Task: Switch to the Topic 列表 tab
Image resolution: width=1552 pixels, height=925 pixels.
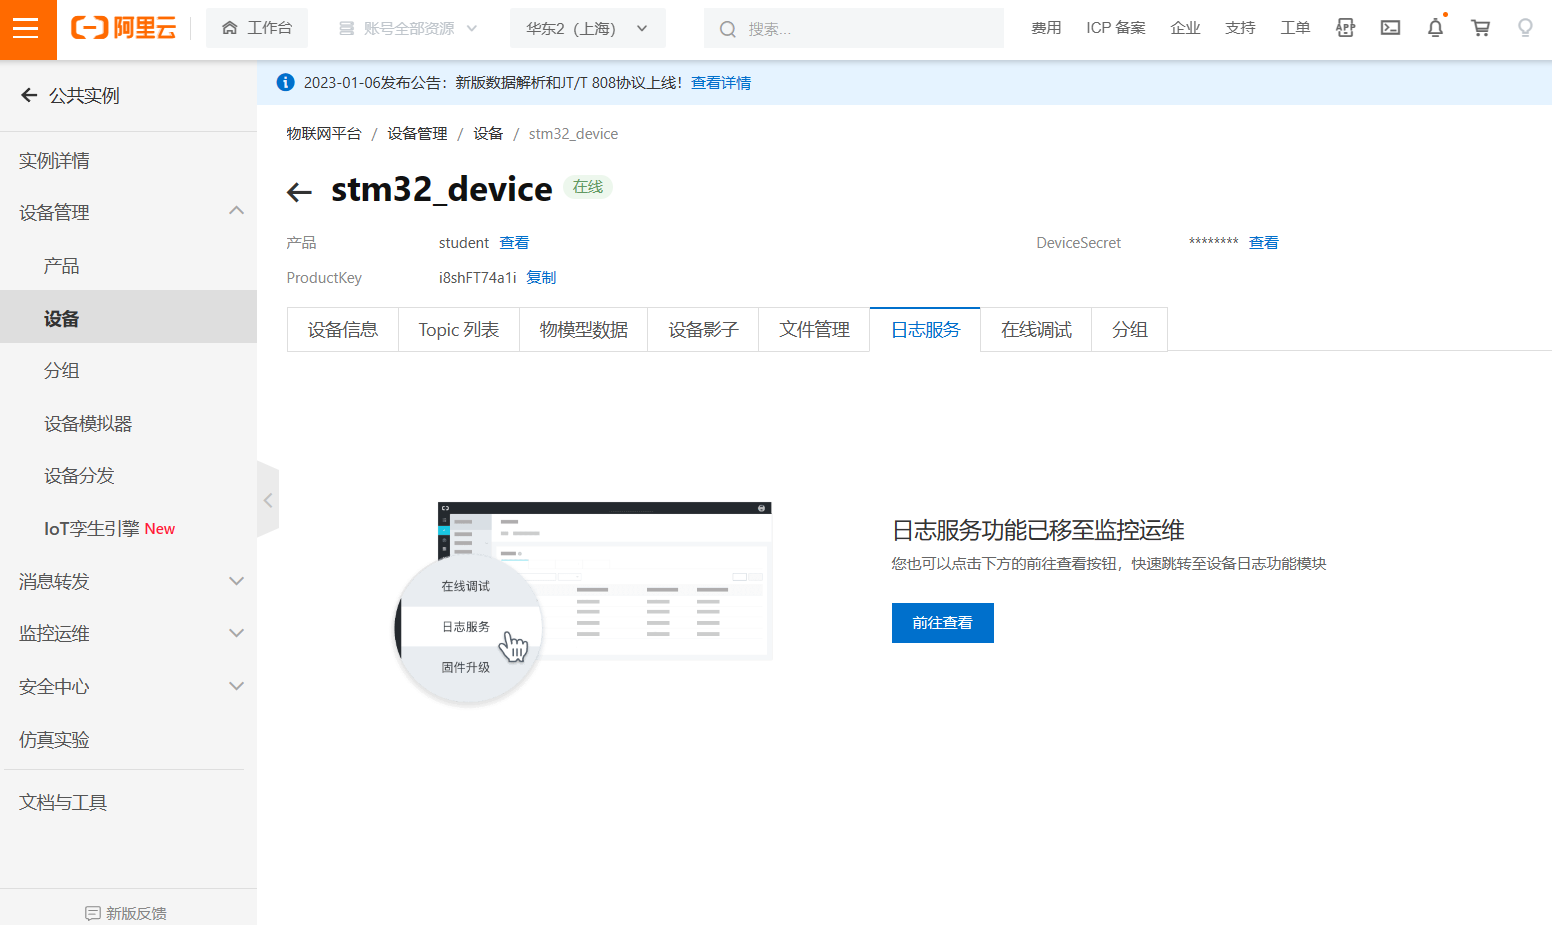Action: coord(459,330)
